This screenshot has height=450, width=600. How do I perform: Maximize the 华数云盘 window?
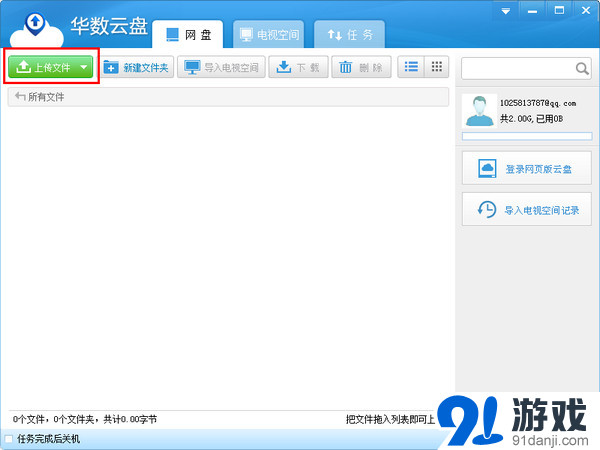point(559,11)
